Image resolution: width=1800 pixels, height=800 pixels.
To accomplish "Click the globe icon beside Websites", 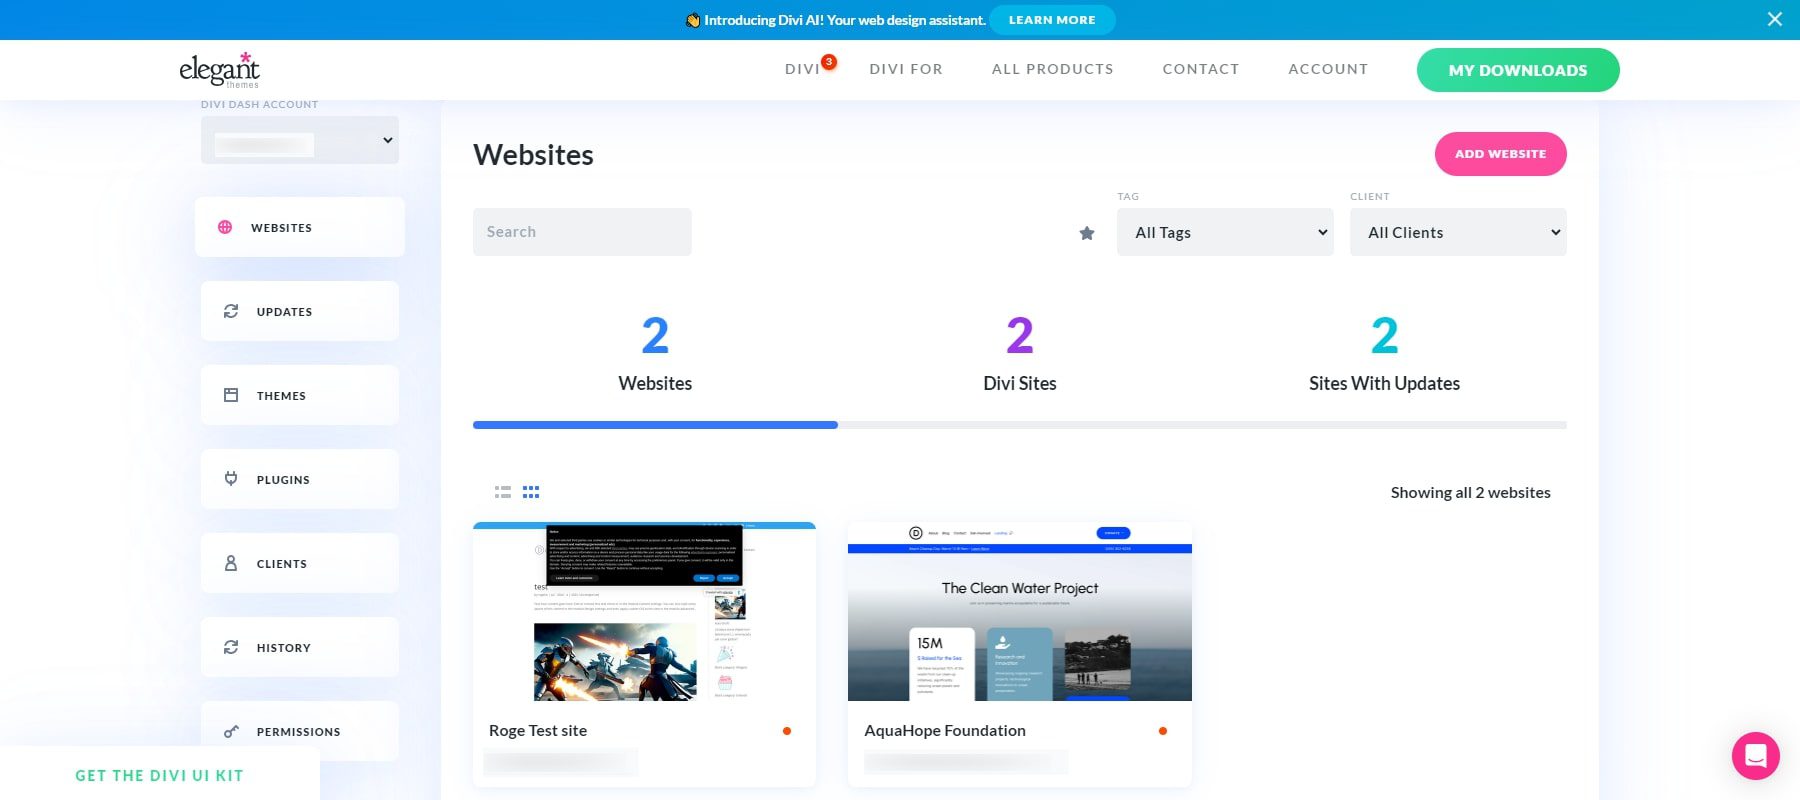I will point(225,227).
